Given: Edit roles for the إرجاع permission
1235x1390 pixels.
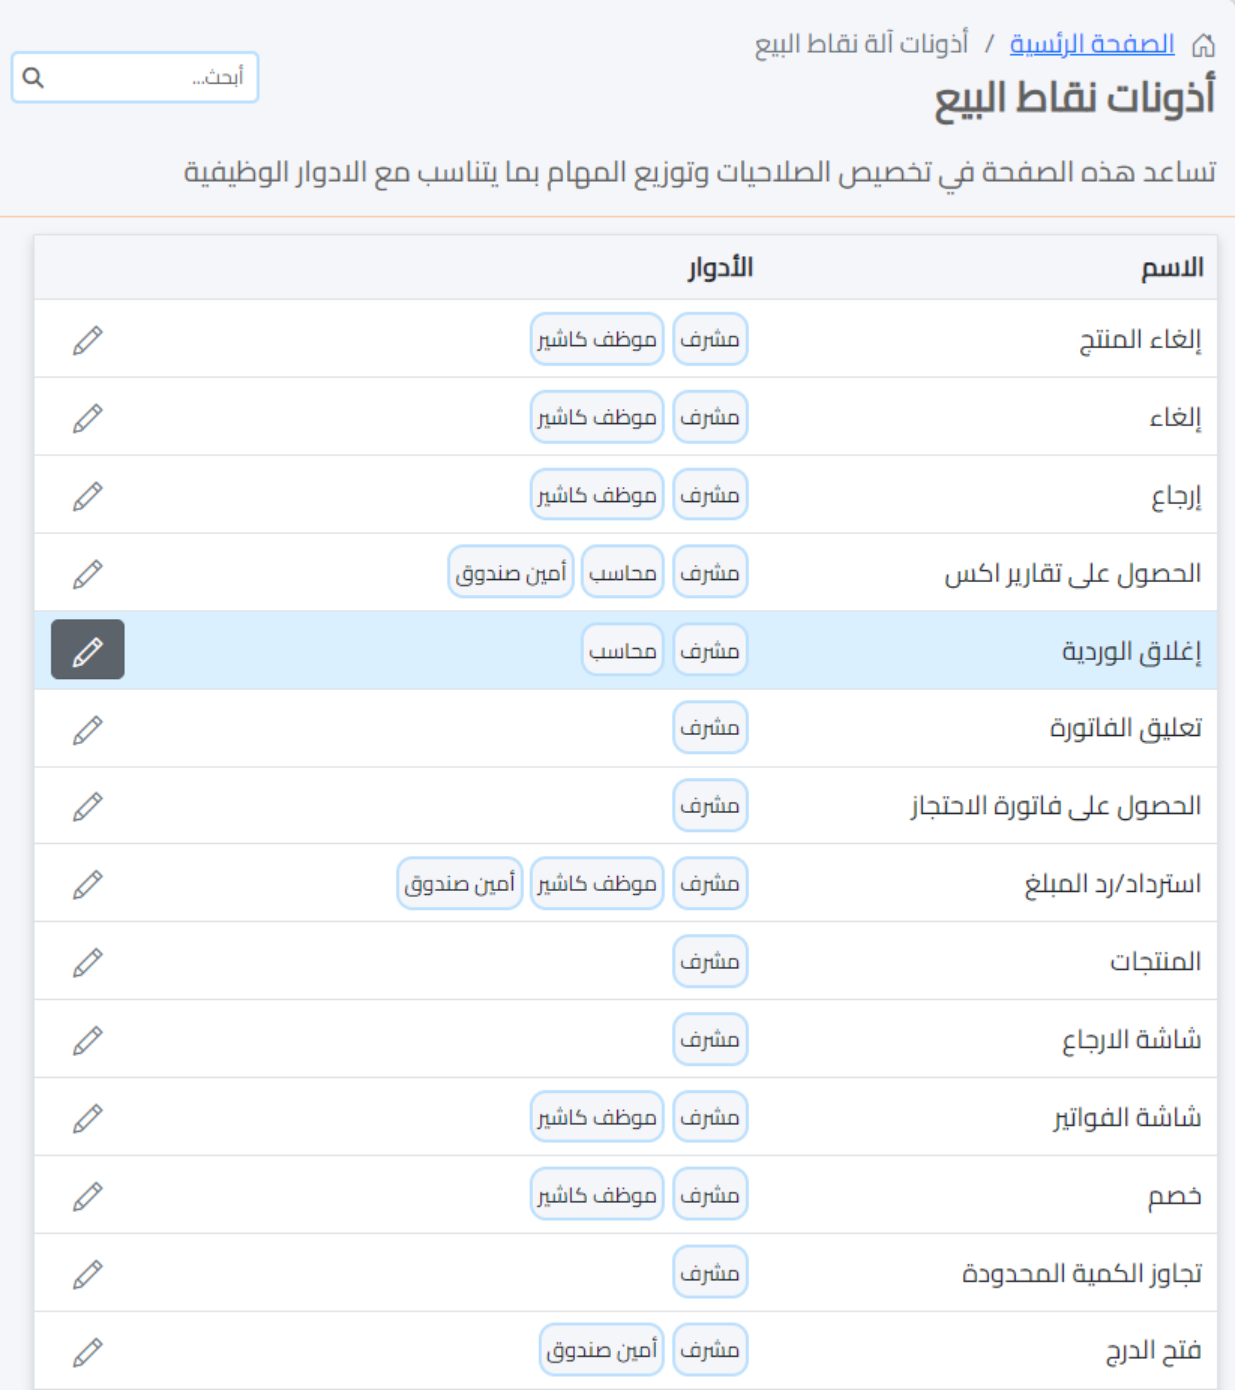Looking at the screenshot, I should (88, 496).
